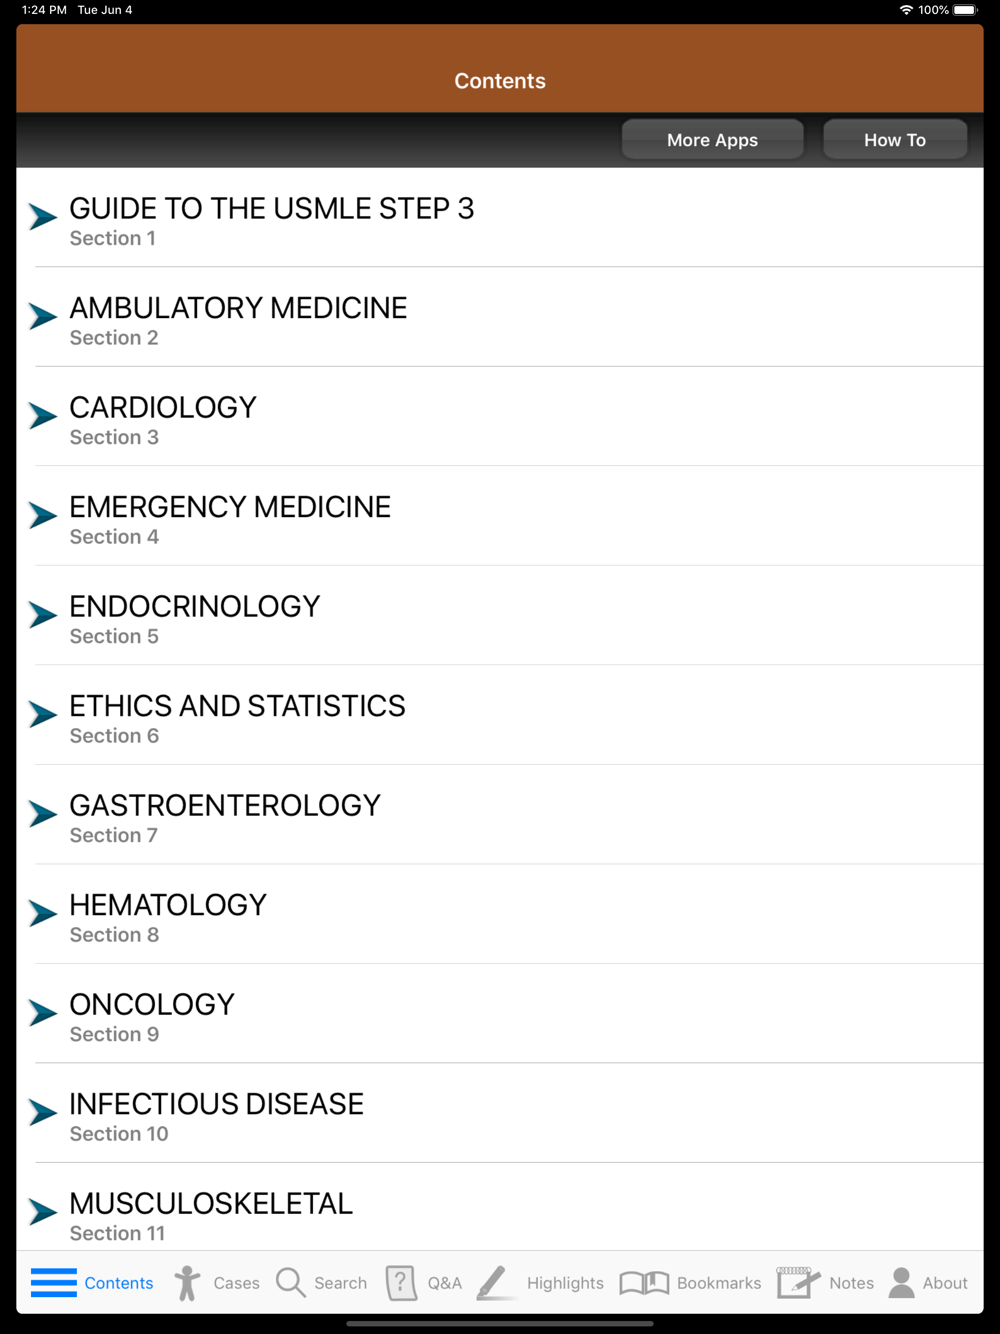Open the Bookmarks book icon
Viewport: 1000px width, 1334px height.
pyautogui.click(x=644, y=1283)
